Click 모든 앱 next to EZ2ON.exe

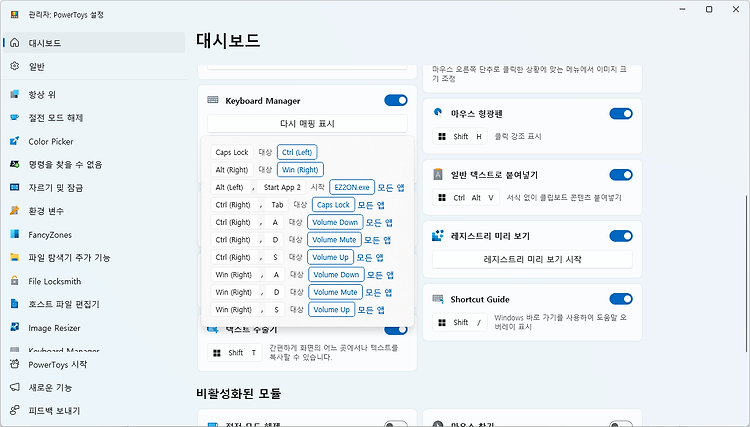pos(391,187)
